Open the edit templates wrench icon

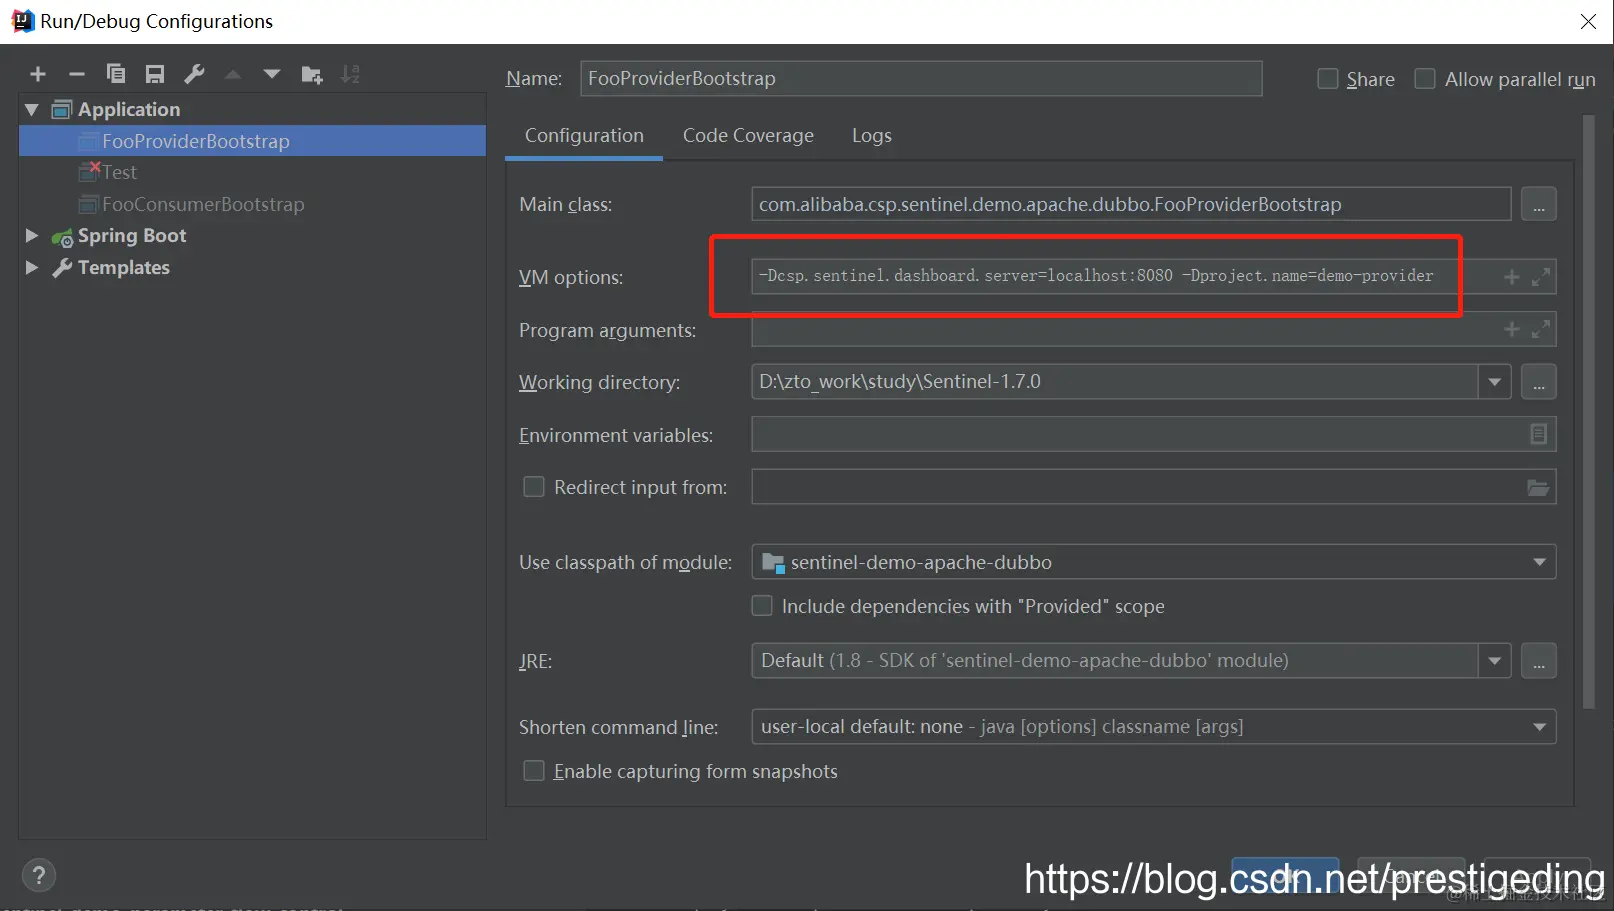(194, 74)
